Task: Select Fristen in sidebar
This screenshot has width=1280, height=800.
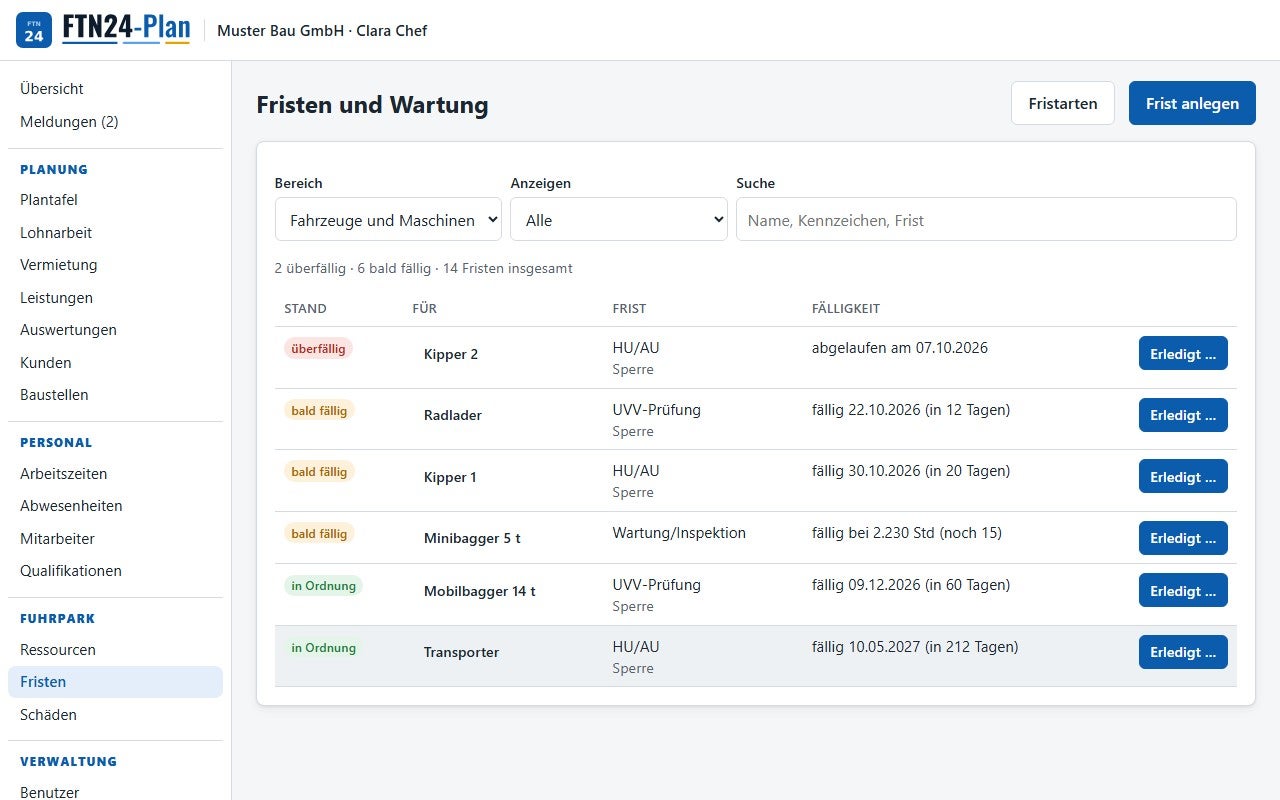Action: click(115, 682)
